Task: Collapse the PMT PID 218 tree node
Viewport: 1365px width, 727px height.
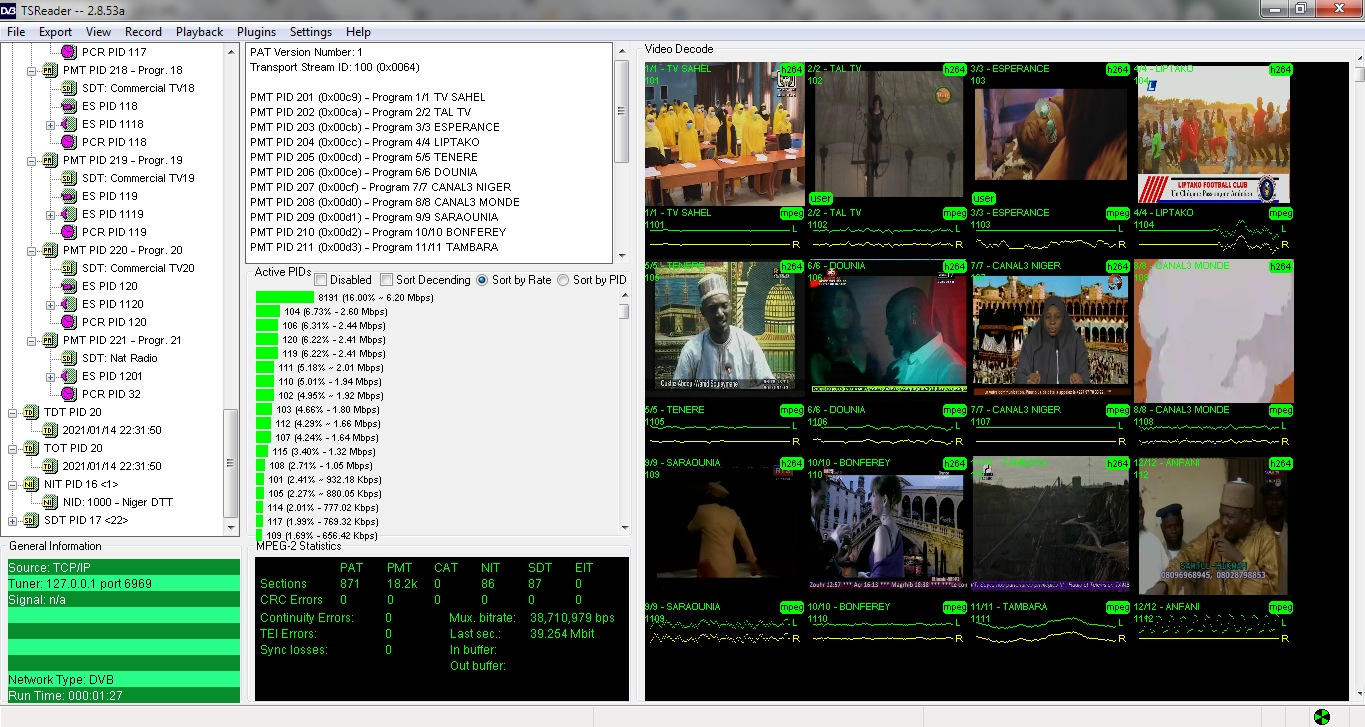Action: (x=32, y=70)
